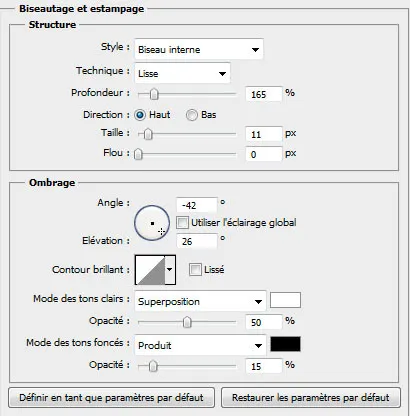Viewport: 410px width, 416px height.
Task: Click Restaurer les paramètres par défaut
Action: coord(311,398)
